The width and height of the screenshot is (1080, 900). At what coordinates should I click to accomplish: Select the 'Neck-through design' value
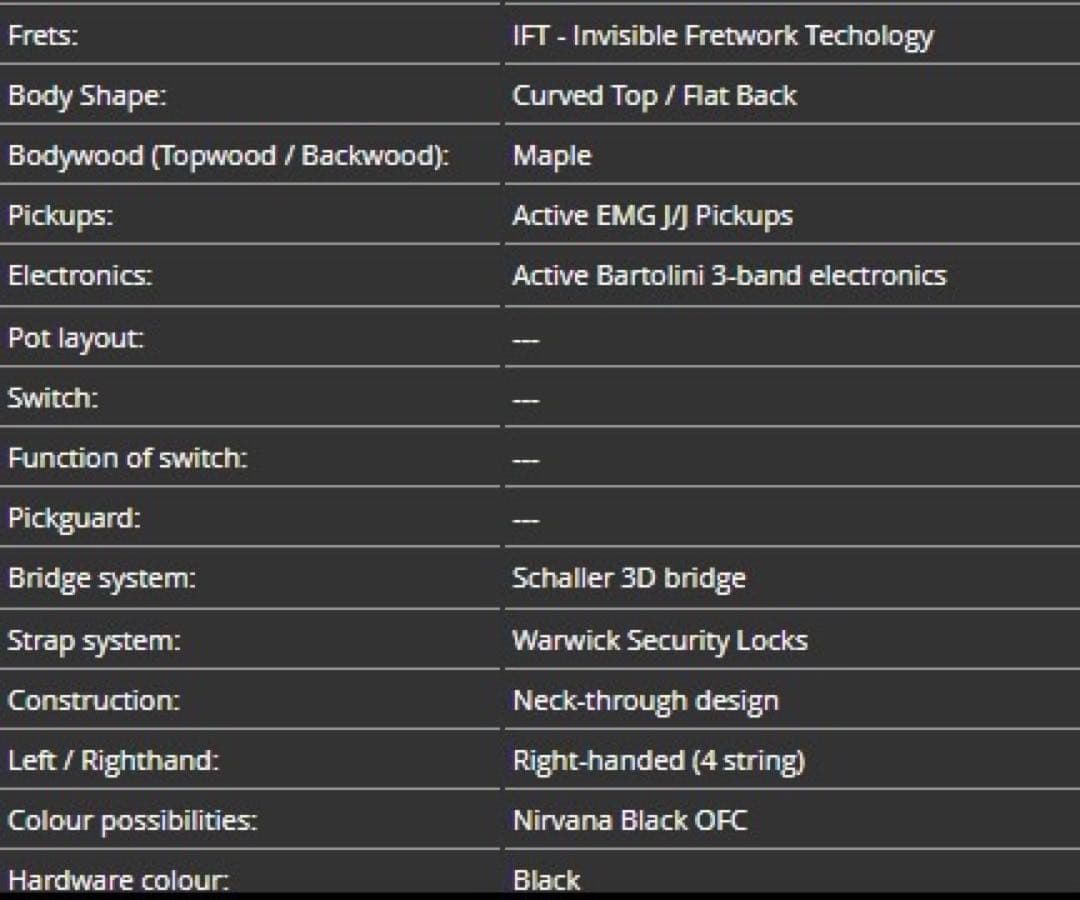coord(645,700)
